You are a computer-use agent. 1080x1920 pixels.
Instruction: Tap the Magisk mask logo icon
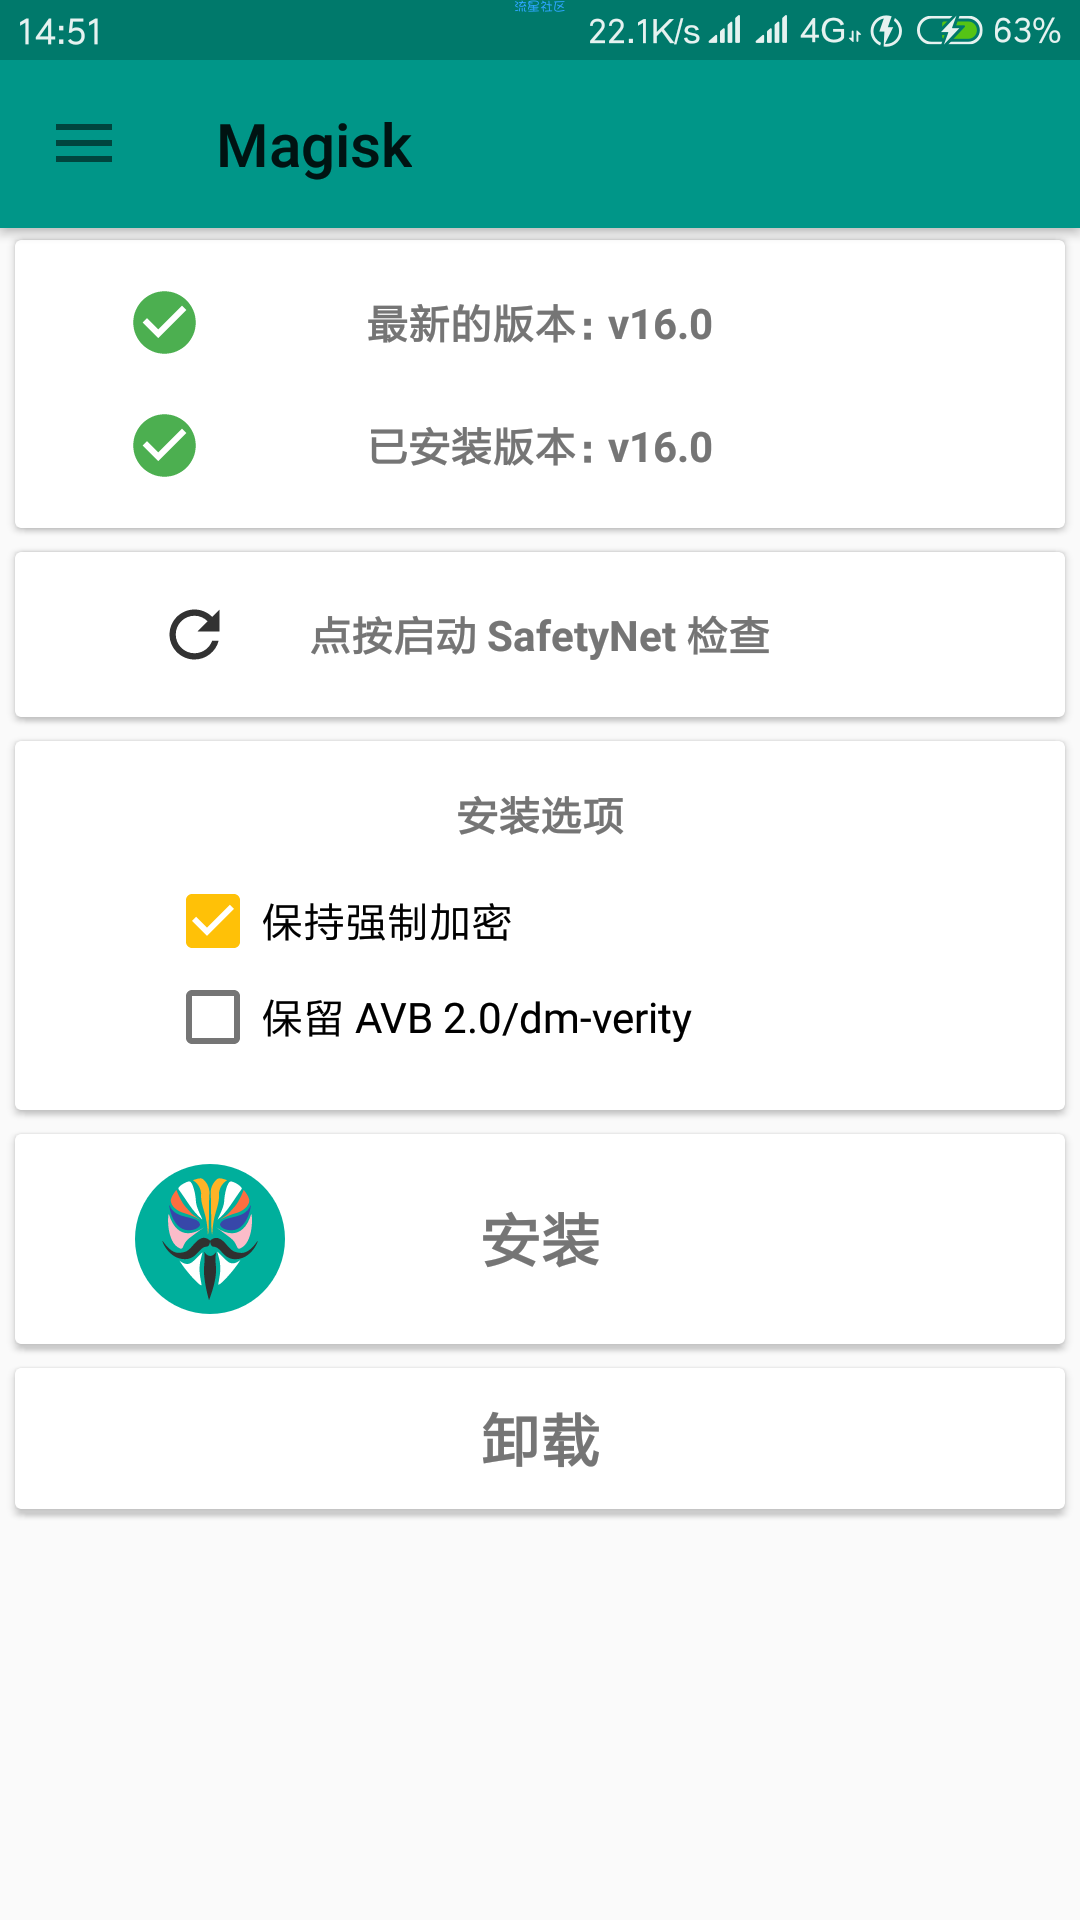tap(210, 1239)
